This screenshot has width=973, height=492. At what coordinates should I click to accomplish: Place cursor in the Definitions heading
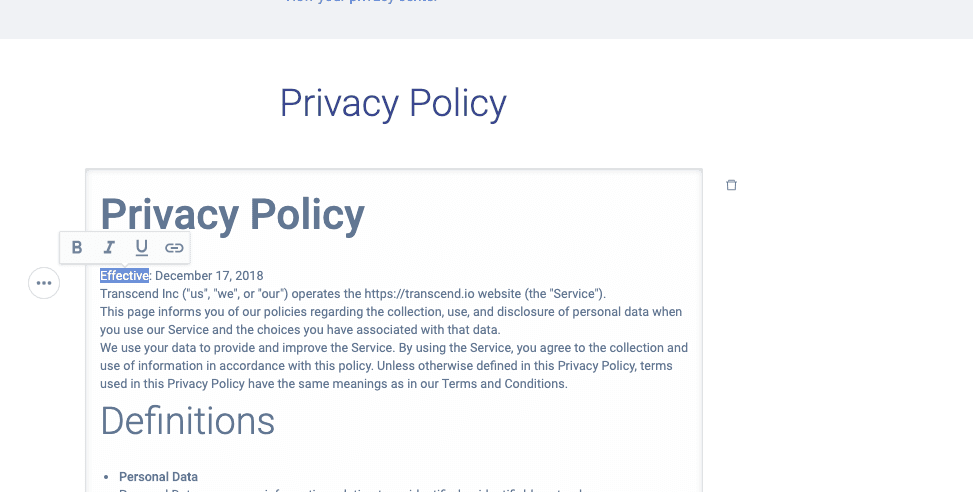pos(188,421)
